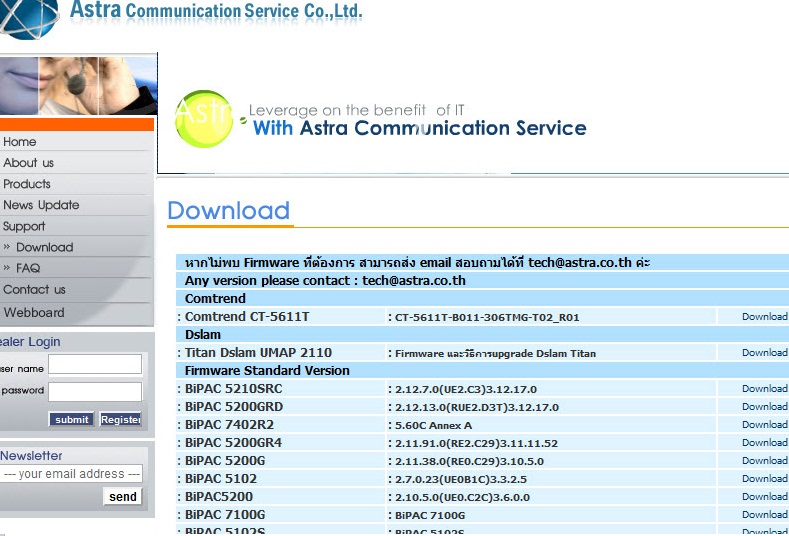Viewport: 789px width, 536px height.
Task: Click the Download page heading
Action: click(229, 211)
